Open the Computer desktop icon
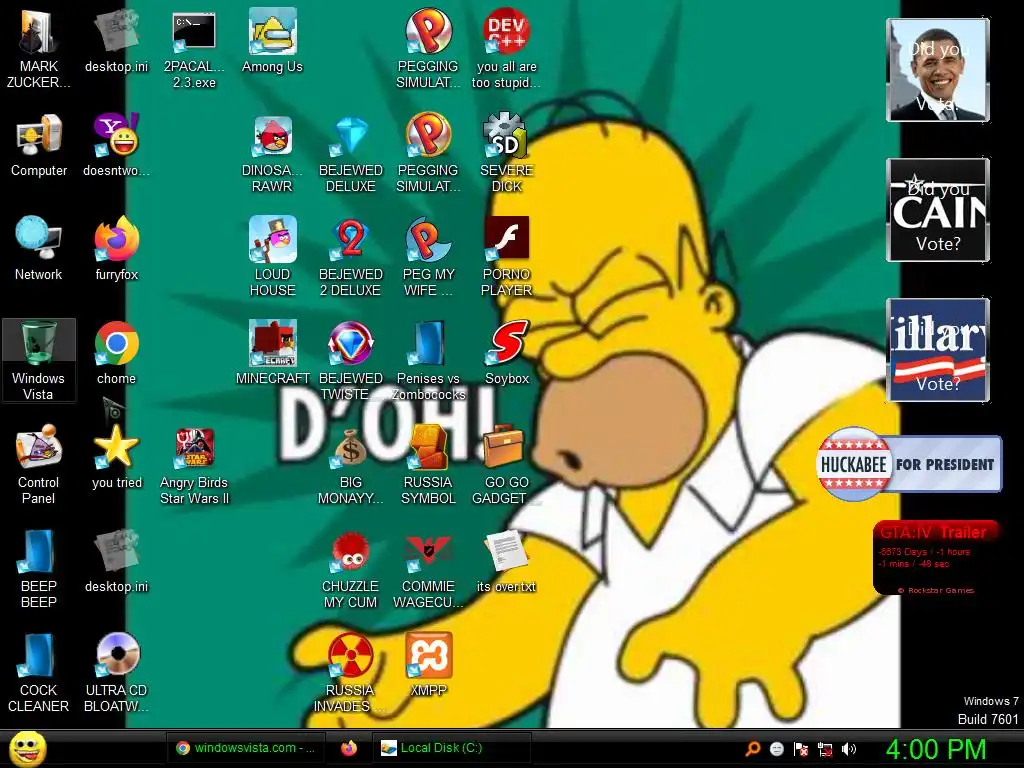The image size is (1024, 768). [39, 145]
